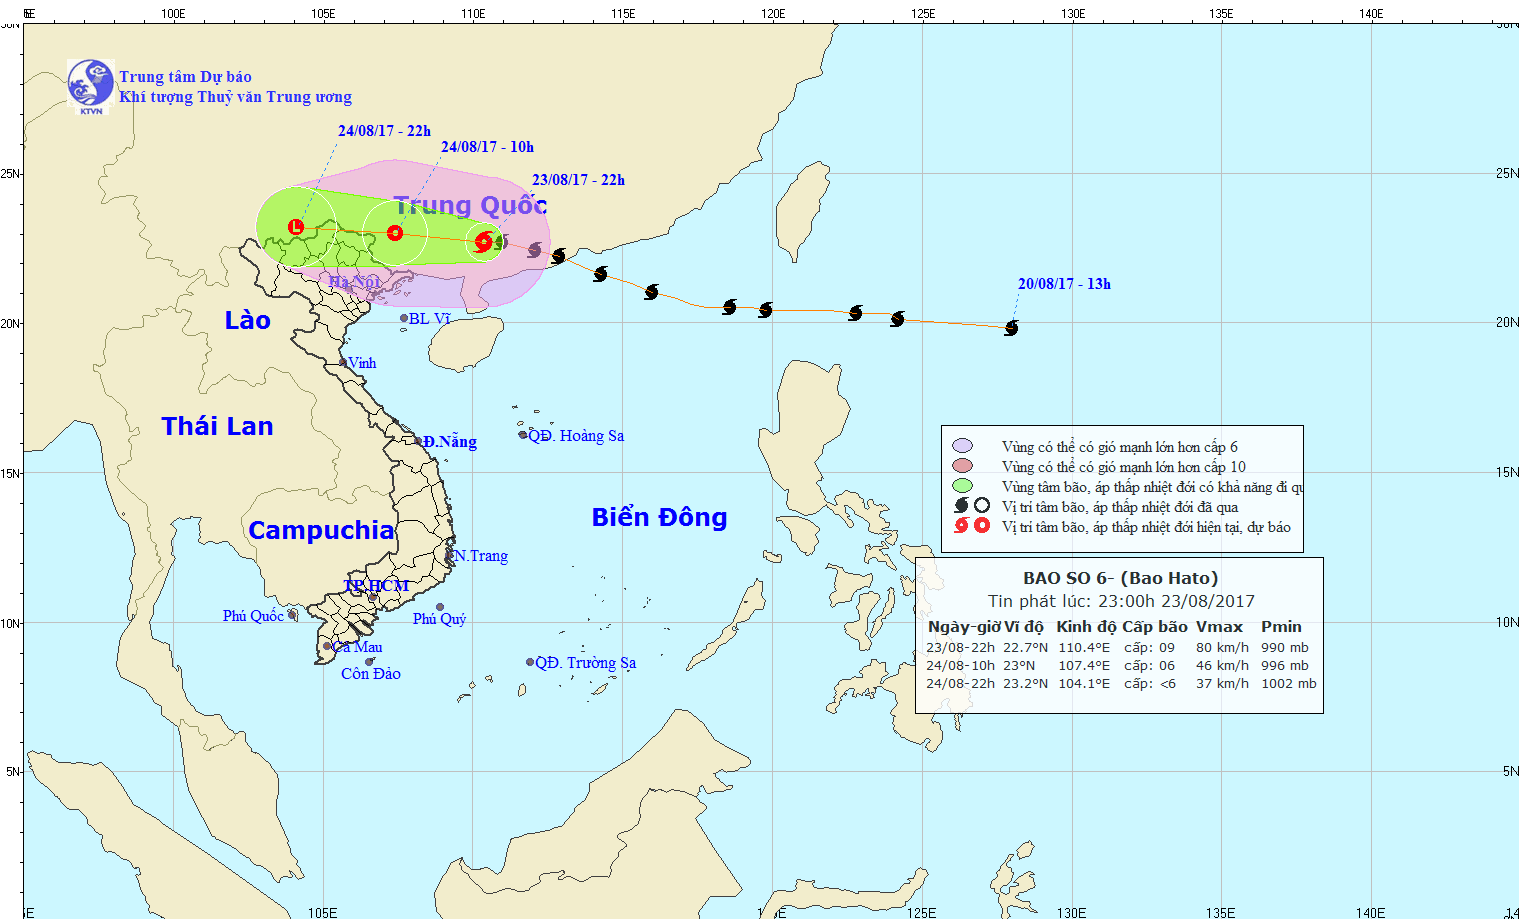Click the QĐ. Hoàng Sa marker dot

(523, 435)
